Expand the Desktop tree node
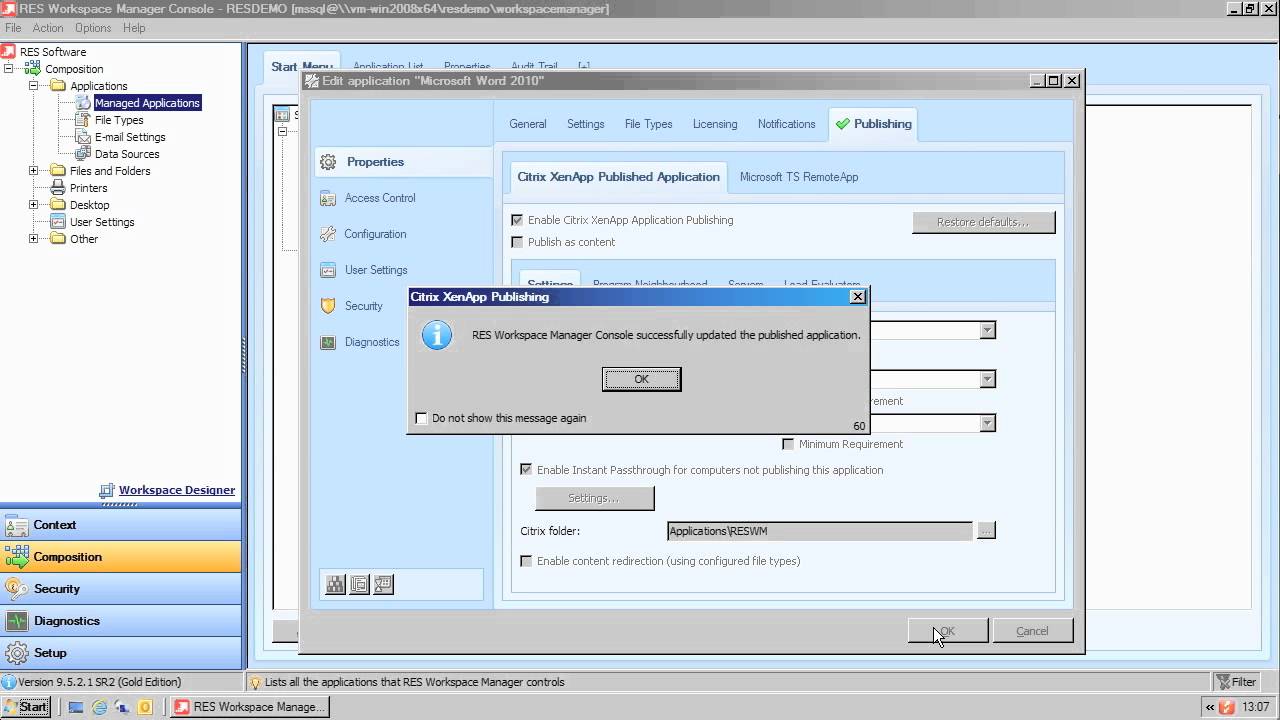The height and width of the screenshot is (720, 1280). coord(33,205)
